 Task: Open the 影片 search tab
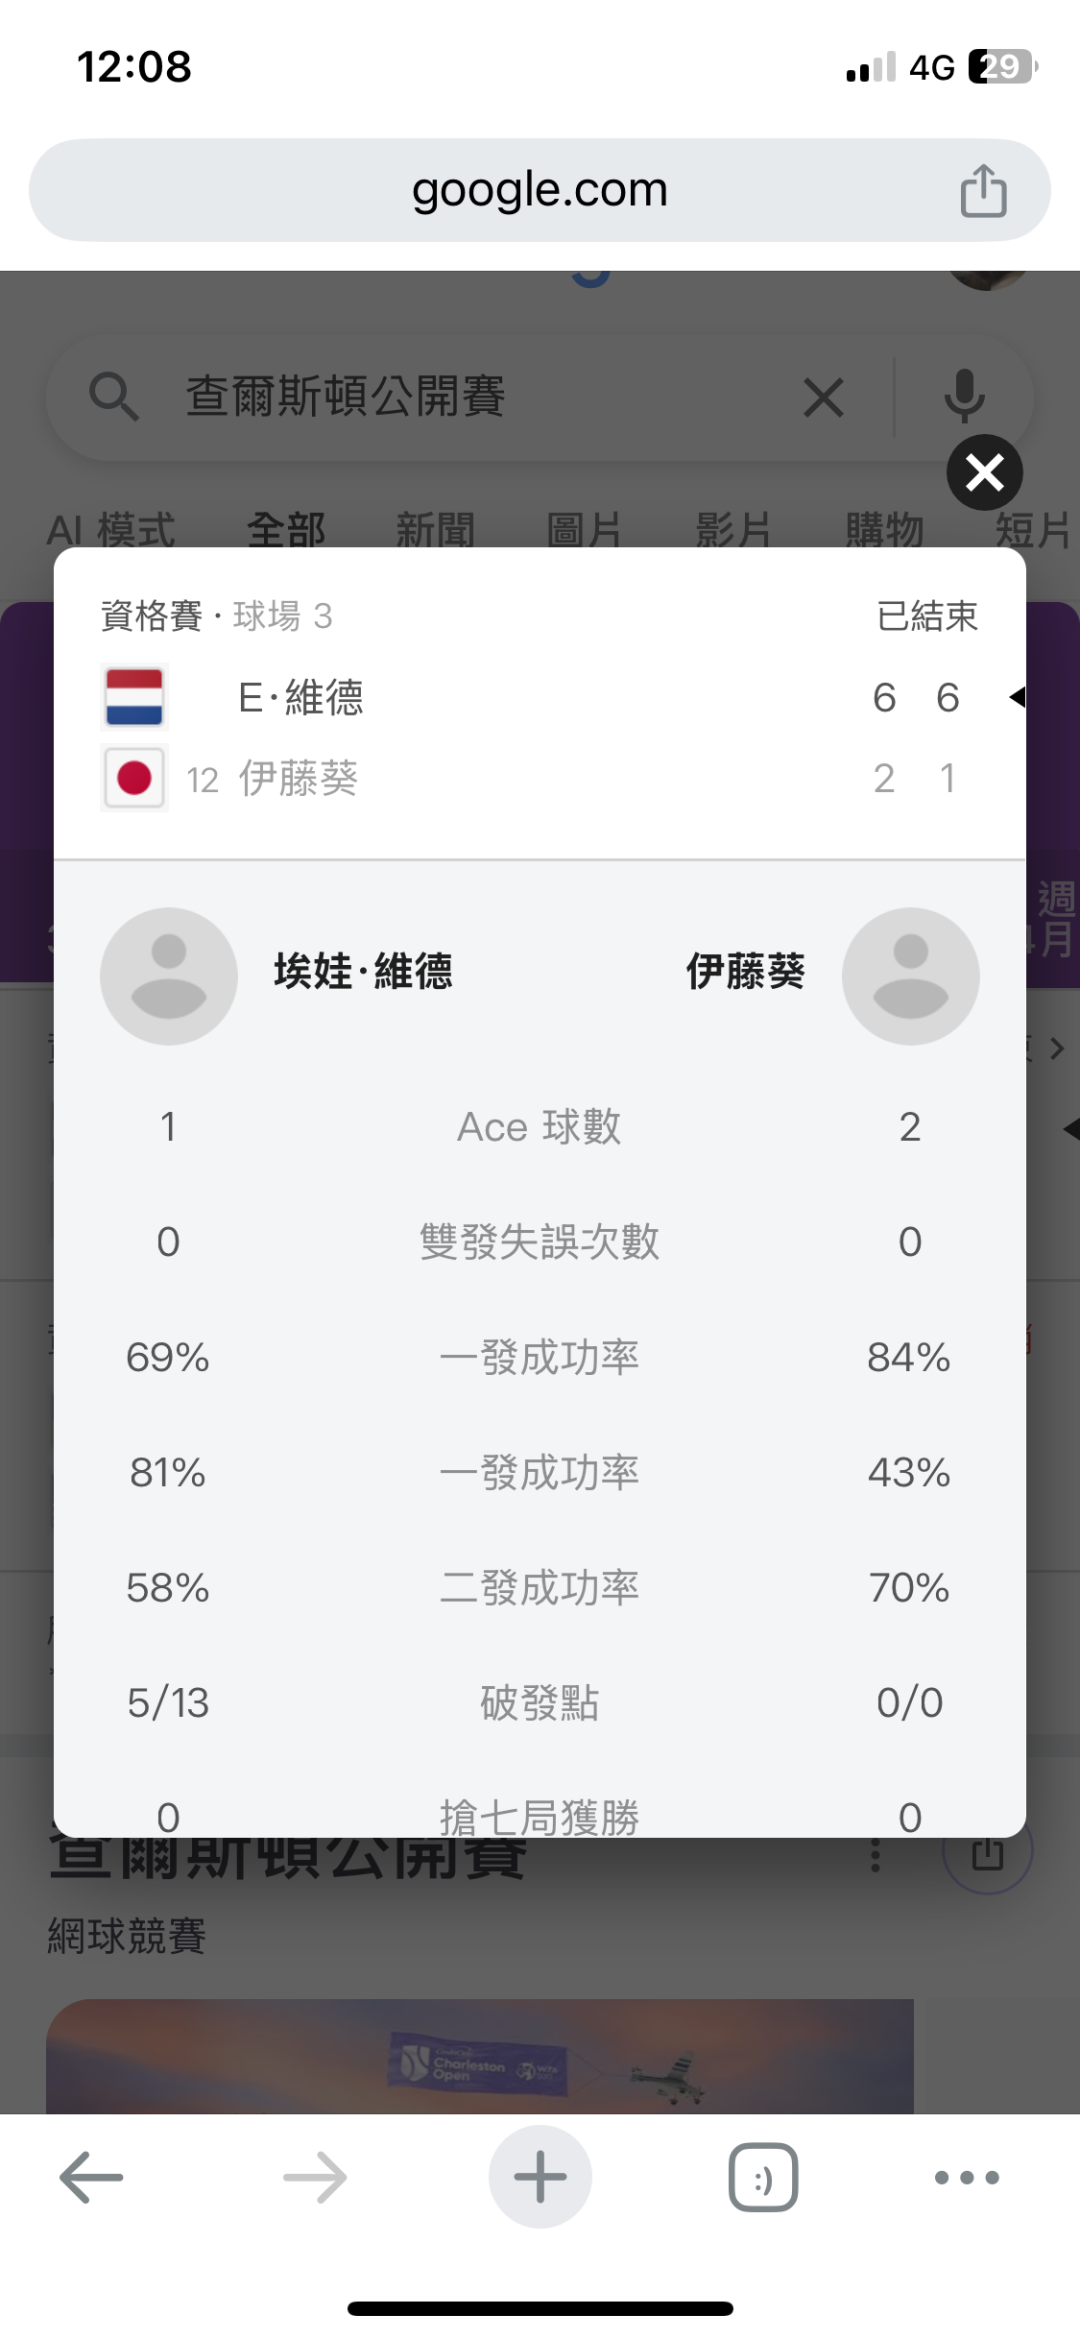(734, 529)
